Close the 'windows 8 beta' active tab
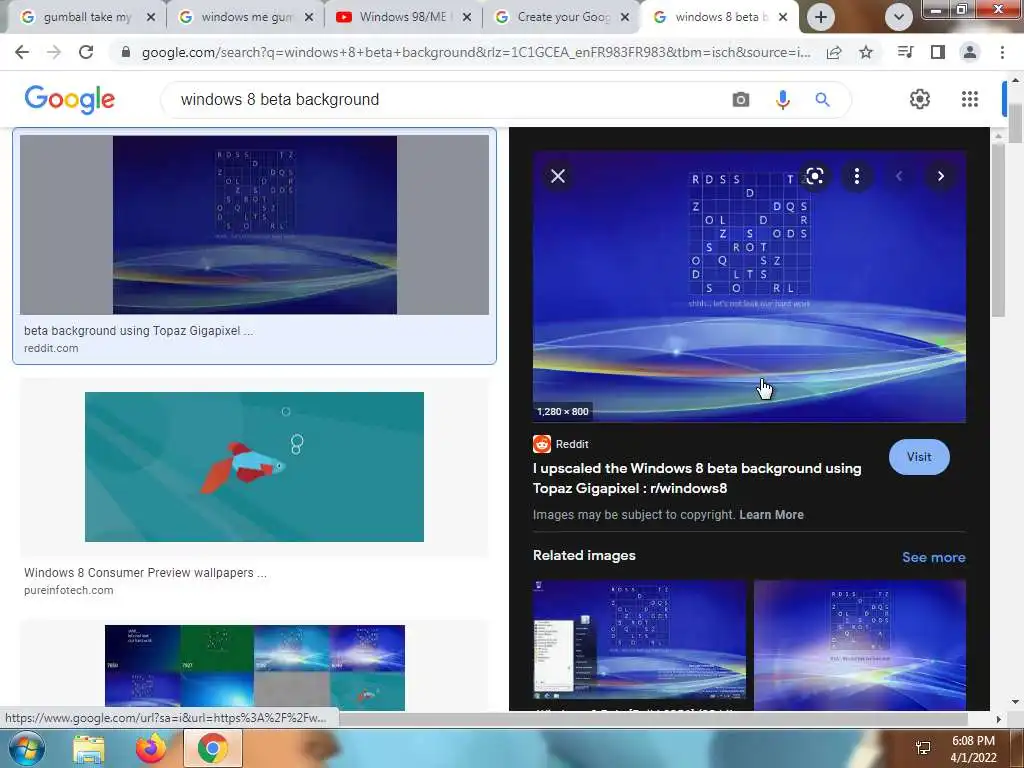 pyautogui.click(x=783, y=17)
